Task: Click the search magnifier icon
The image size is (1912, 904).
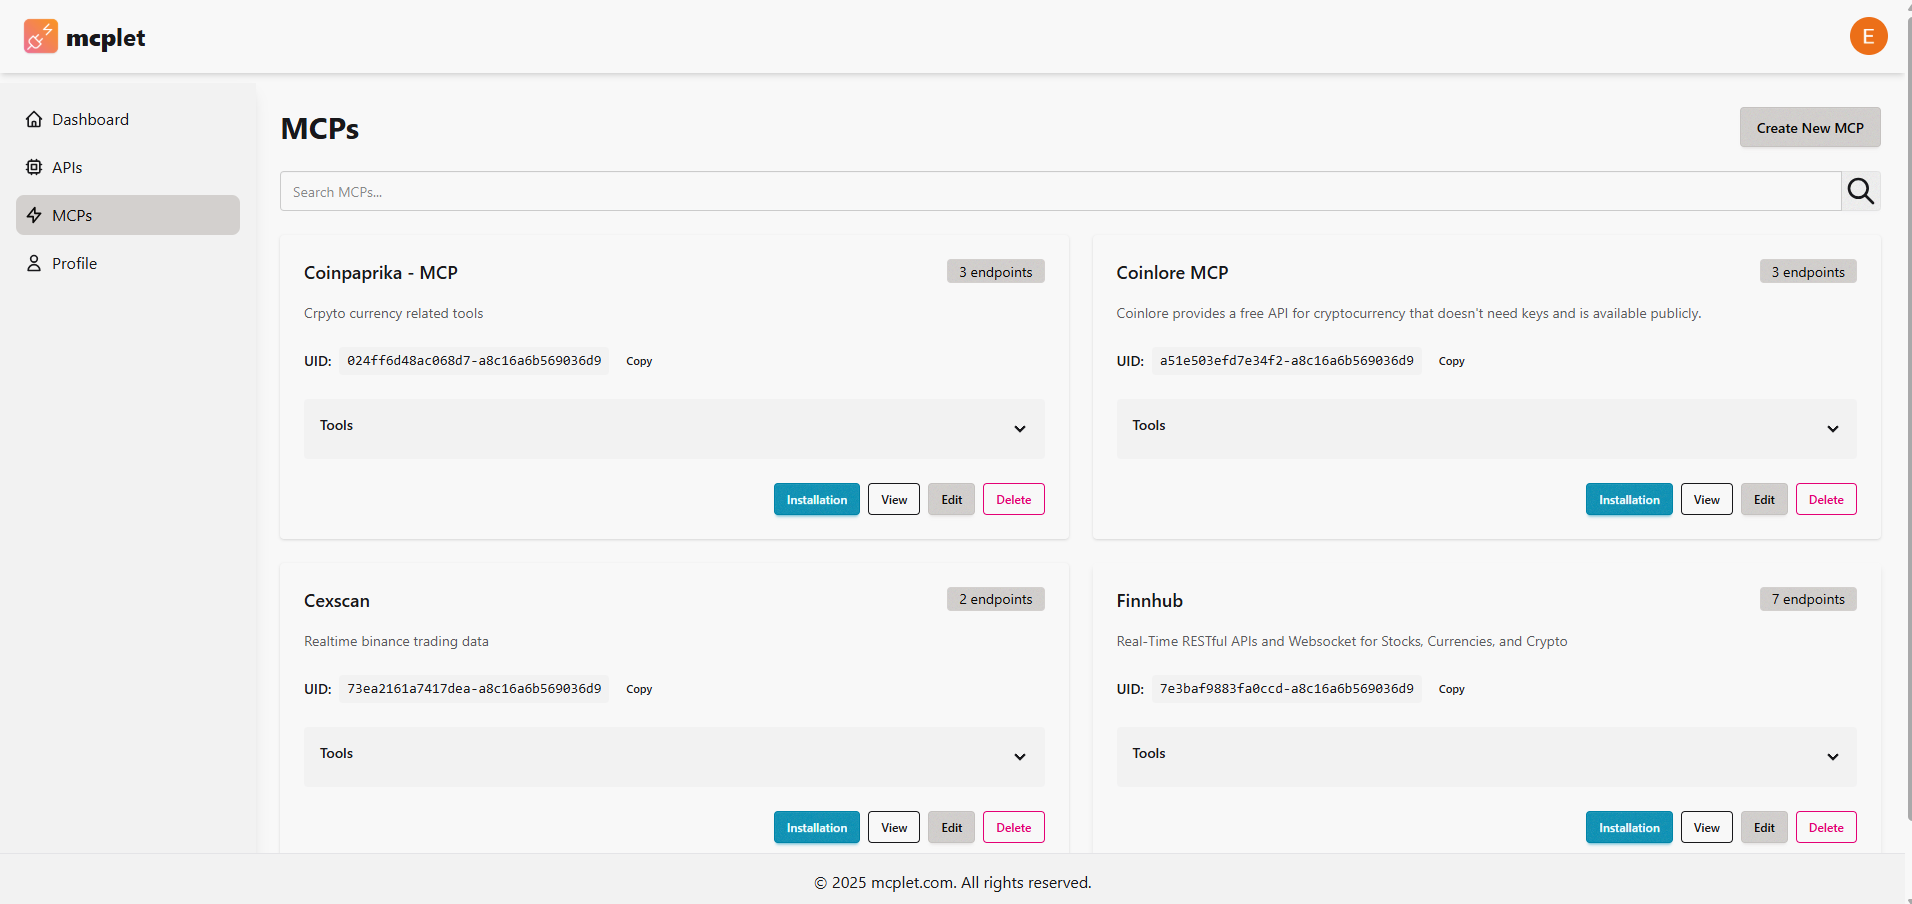Action: point(1860,191)
